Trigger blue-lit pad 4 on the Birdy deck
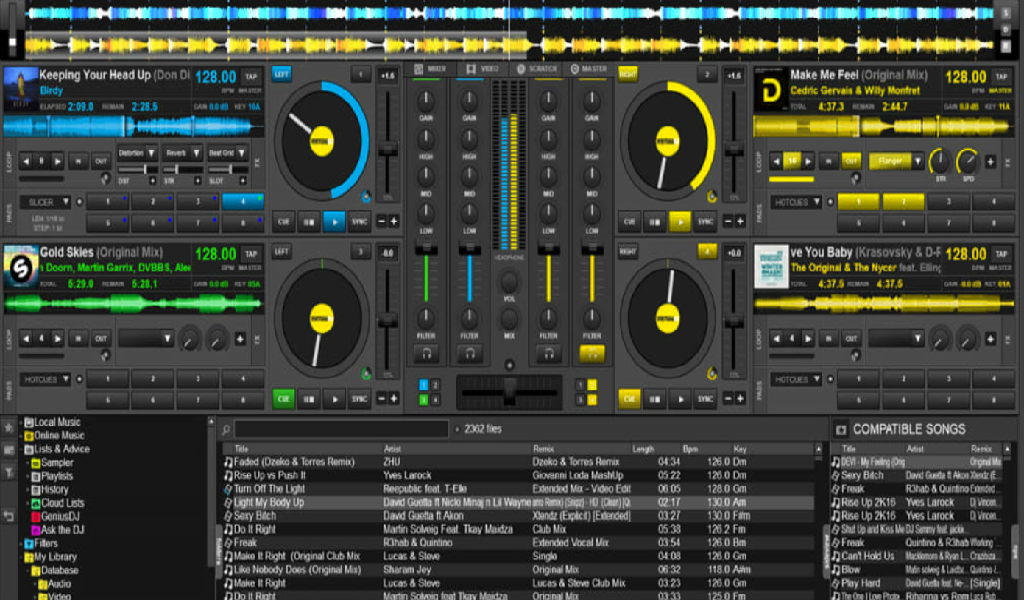This screenshot has height=600, width=1024. [x=243, y=202]
